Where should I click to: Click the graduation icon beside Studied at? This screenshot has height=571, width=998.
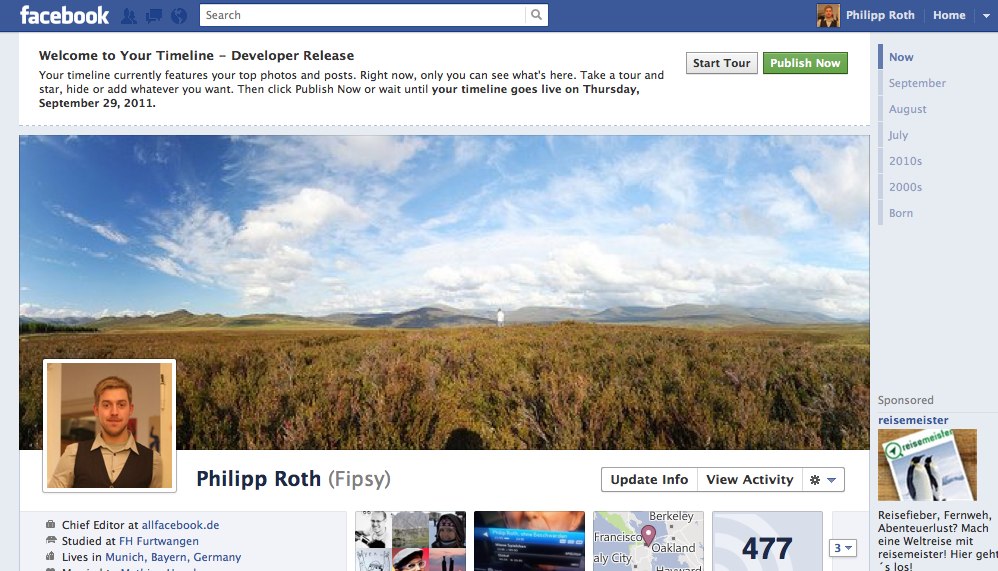coord(50,540)
